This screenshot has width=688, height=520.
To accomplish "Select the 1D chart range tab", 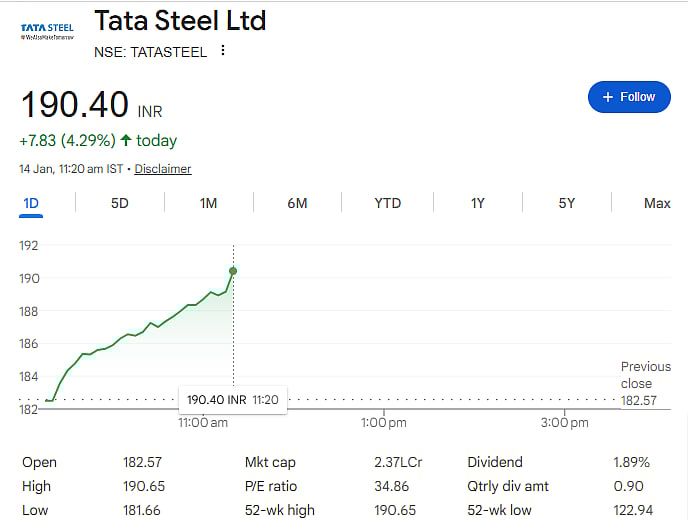I will pos(31,203).
